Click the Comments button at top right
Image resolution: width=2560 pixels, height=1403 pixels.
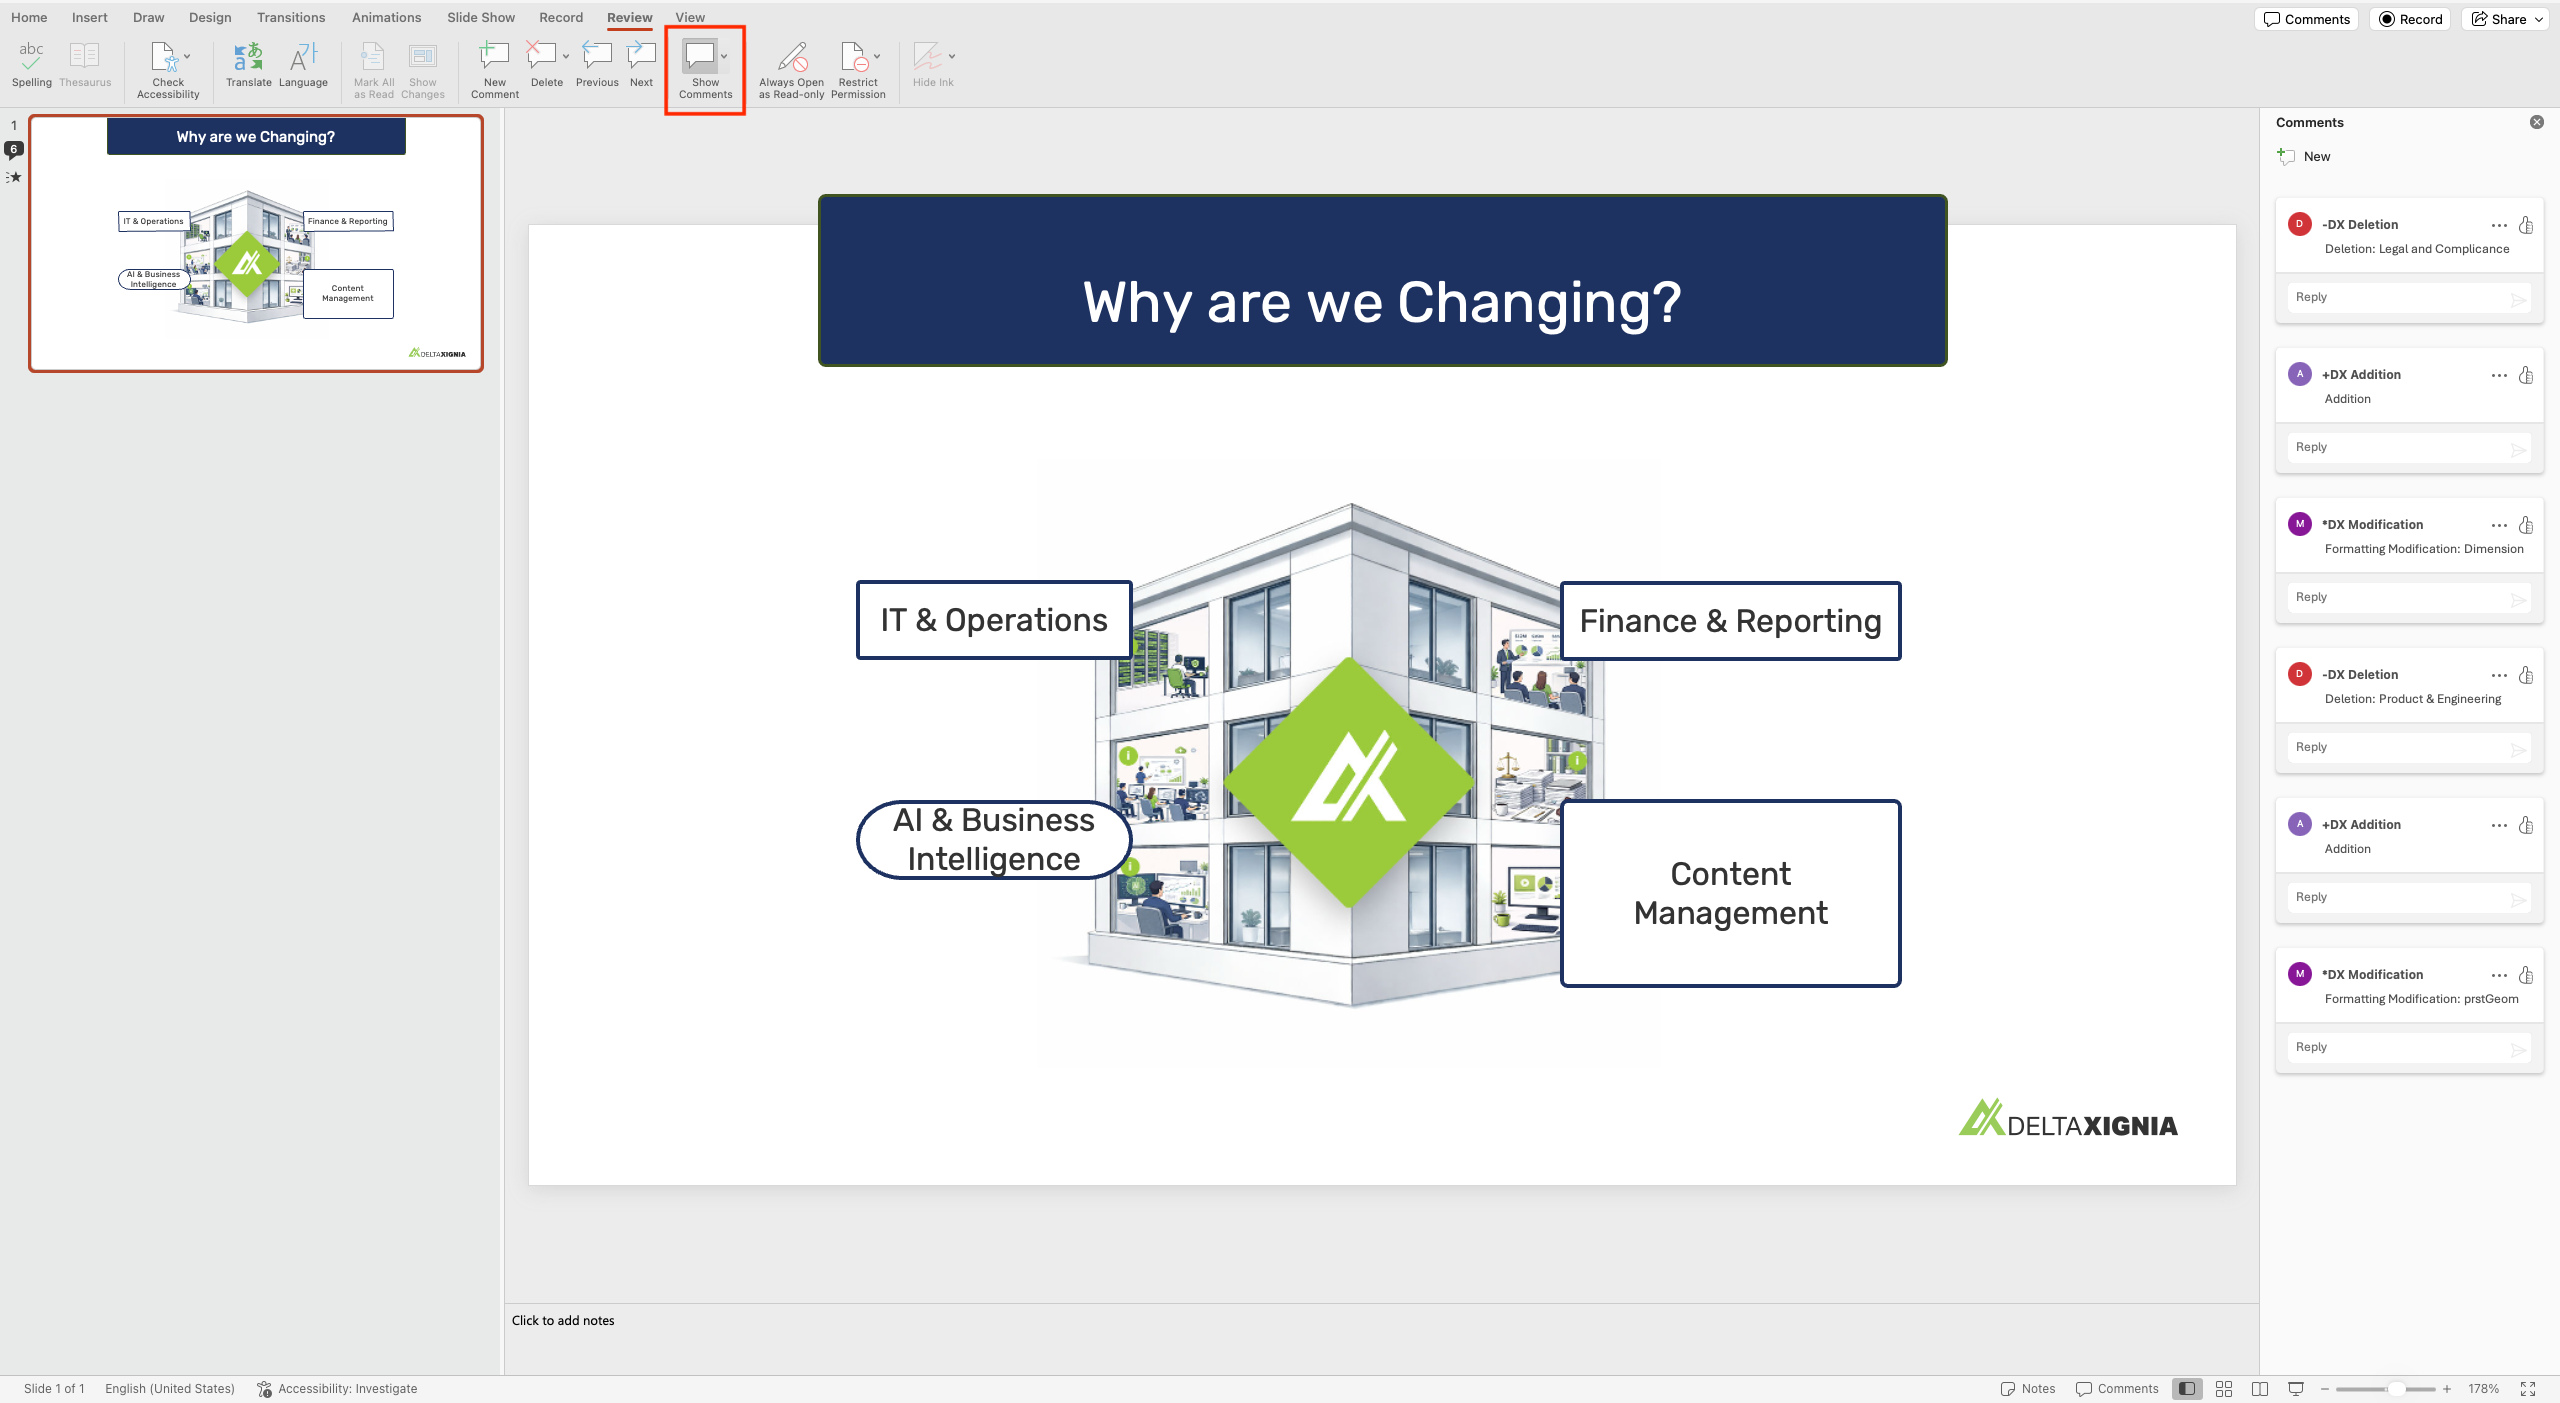(x=2307, y=19)
